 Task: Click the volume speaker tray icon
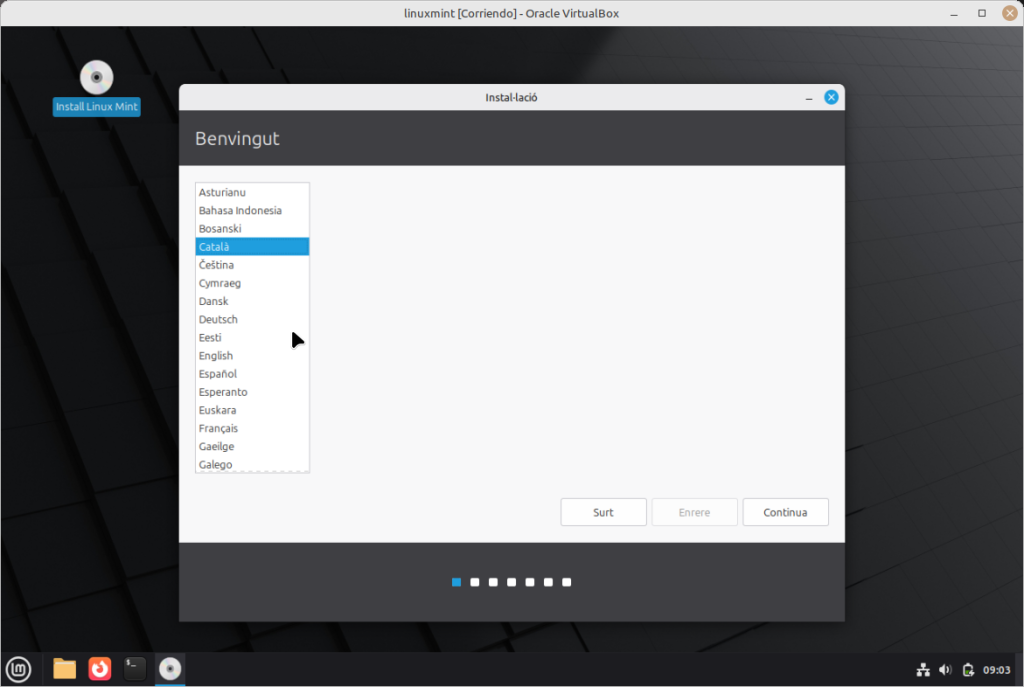pos(945,669)
